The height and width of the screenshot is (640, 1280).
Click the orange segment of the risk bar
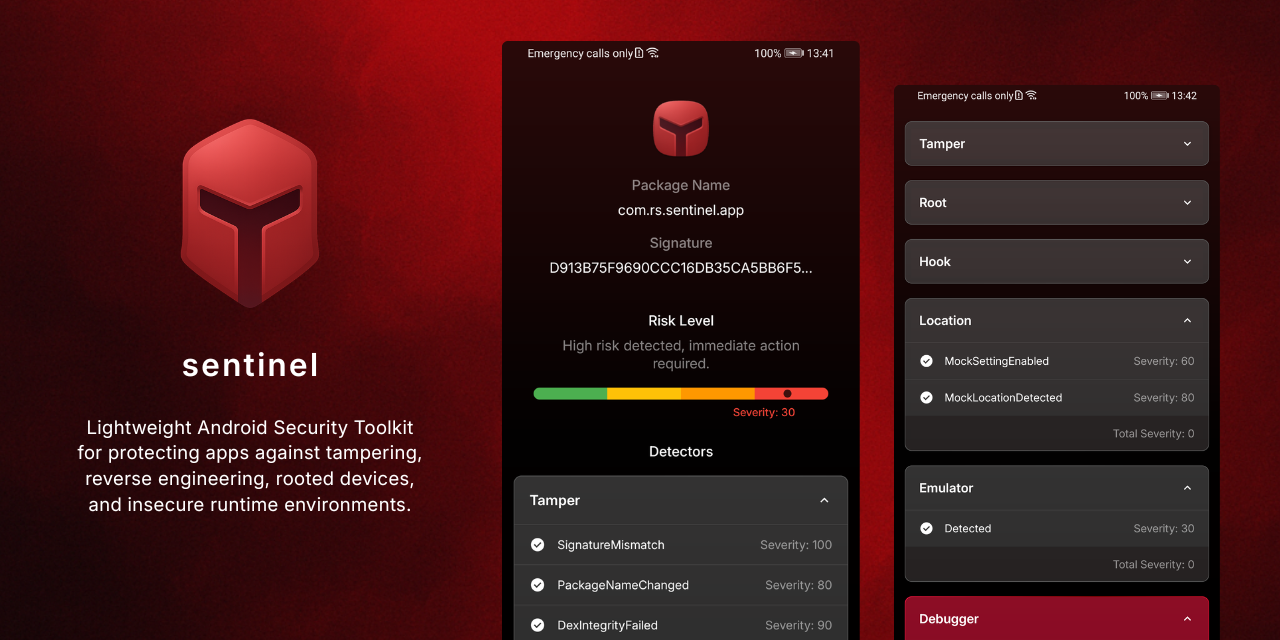(x=718, y=394)
